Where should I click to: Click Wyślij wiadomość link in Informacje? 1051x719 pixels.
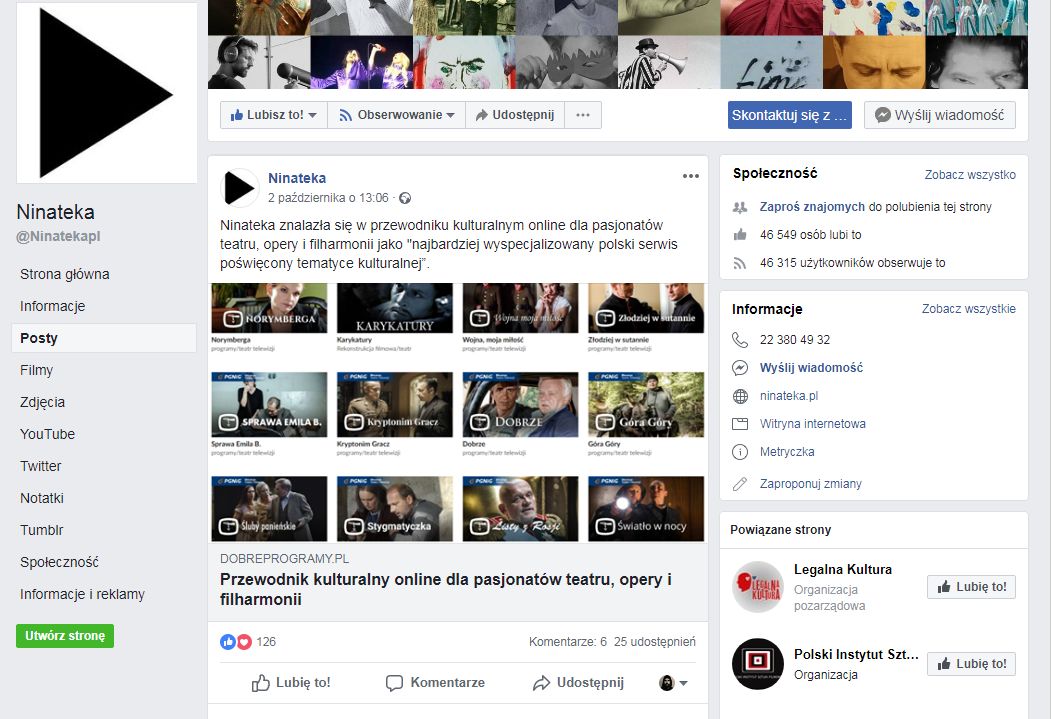[x=811, y=368]
